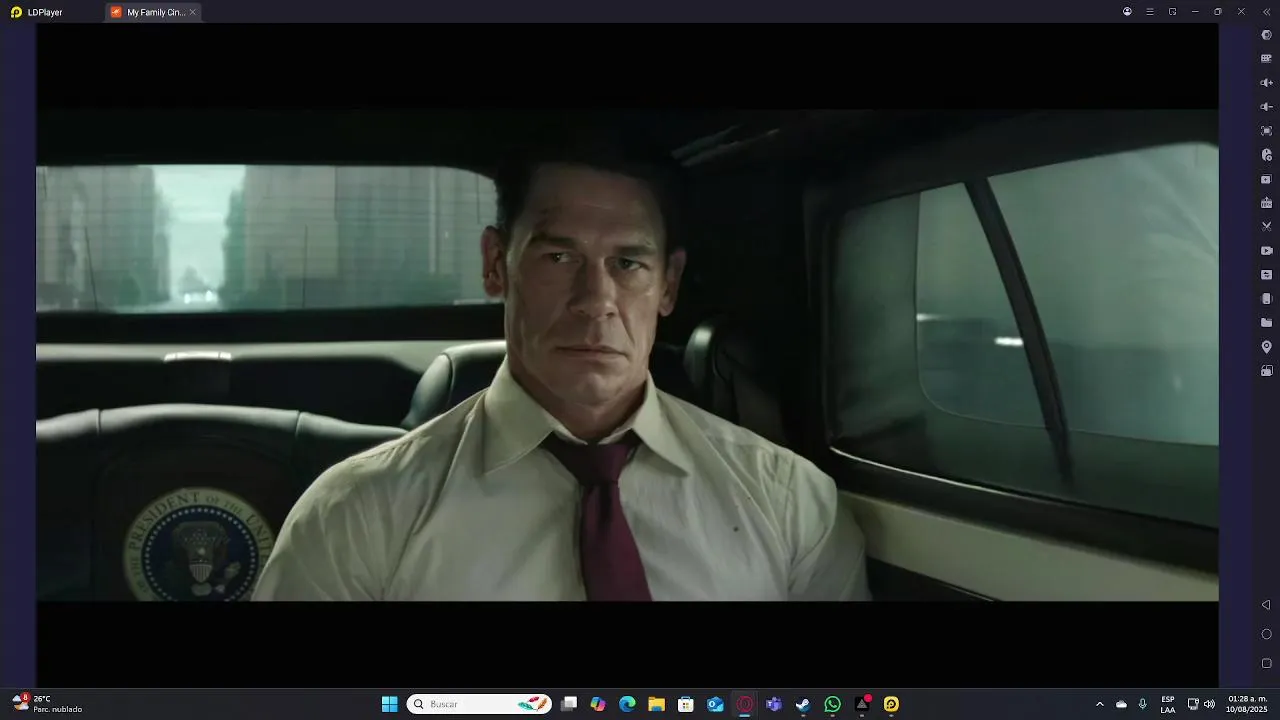Screen dimensions: 1280x720
Task: Open Opera GX from the taskbar
Action: coord(744,704)
